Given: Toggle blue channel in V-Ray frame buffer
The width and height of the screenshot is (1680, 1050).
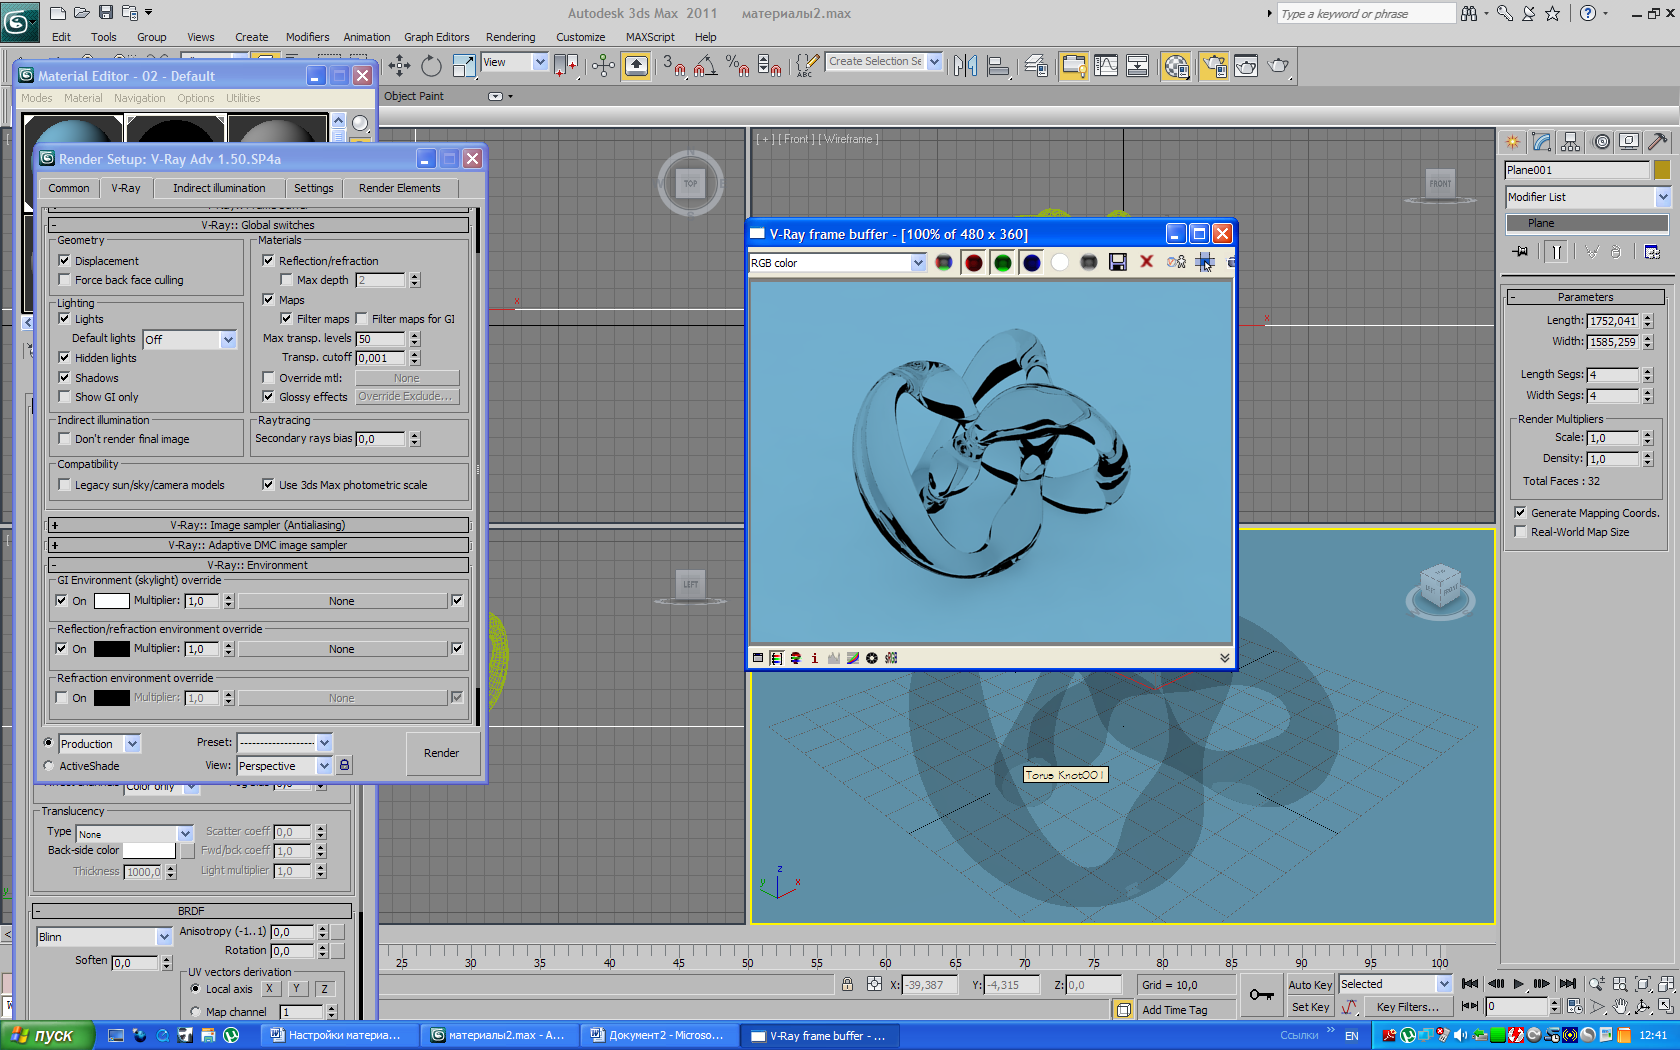Looking at the screenshot, I should [x=1031, y=262].
